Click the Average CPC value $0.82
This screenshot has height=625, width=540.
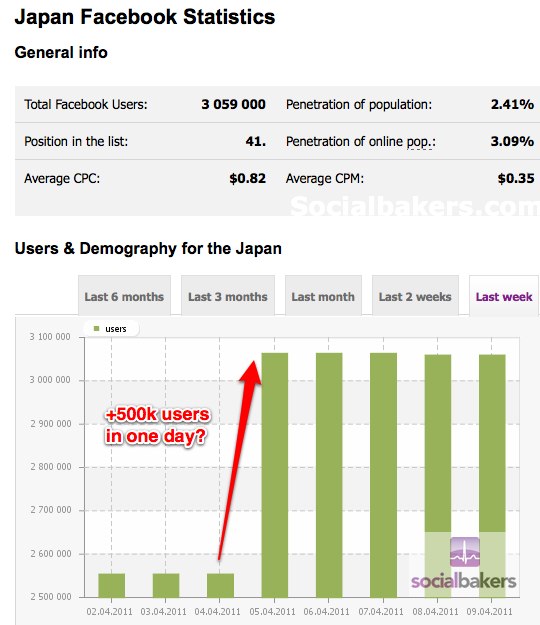[247, 178]
